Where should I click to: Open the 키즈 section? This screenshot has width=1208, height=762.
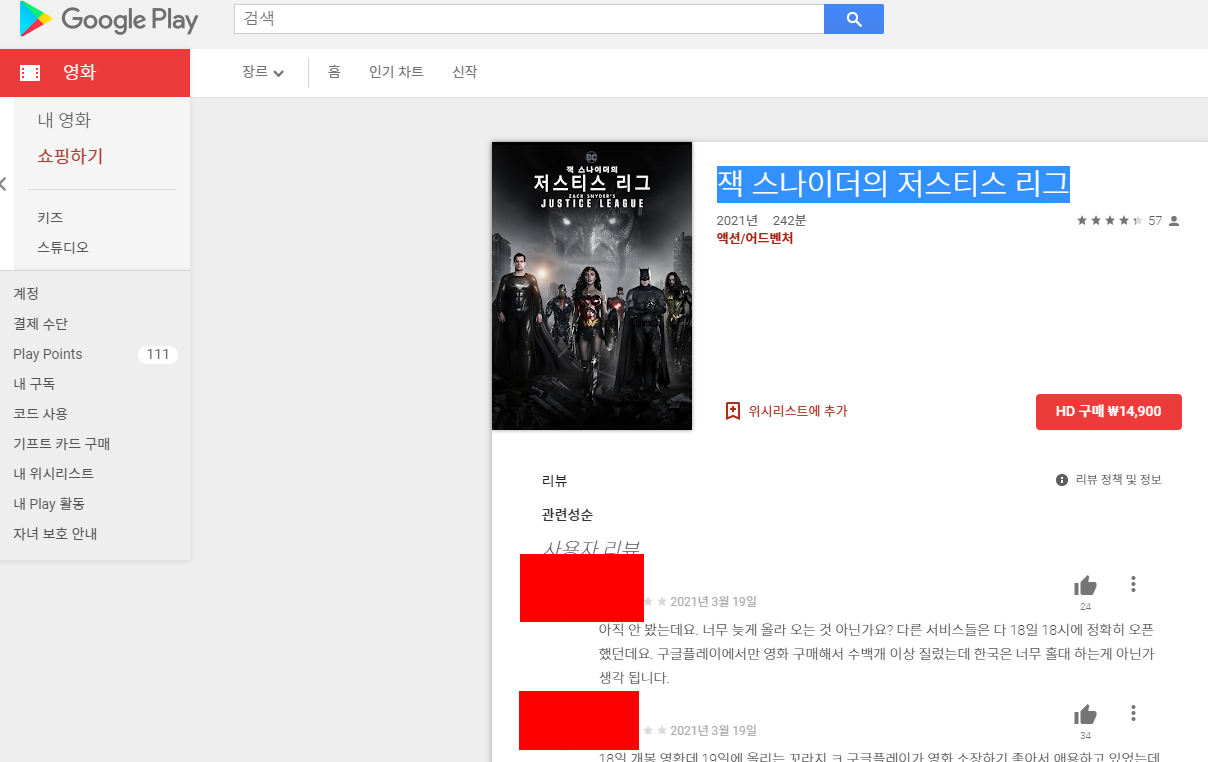(x=50, y=218)
